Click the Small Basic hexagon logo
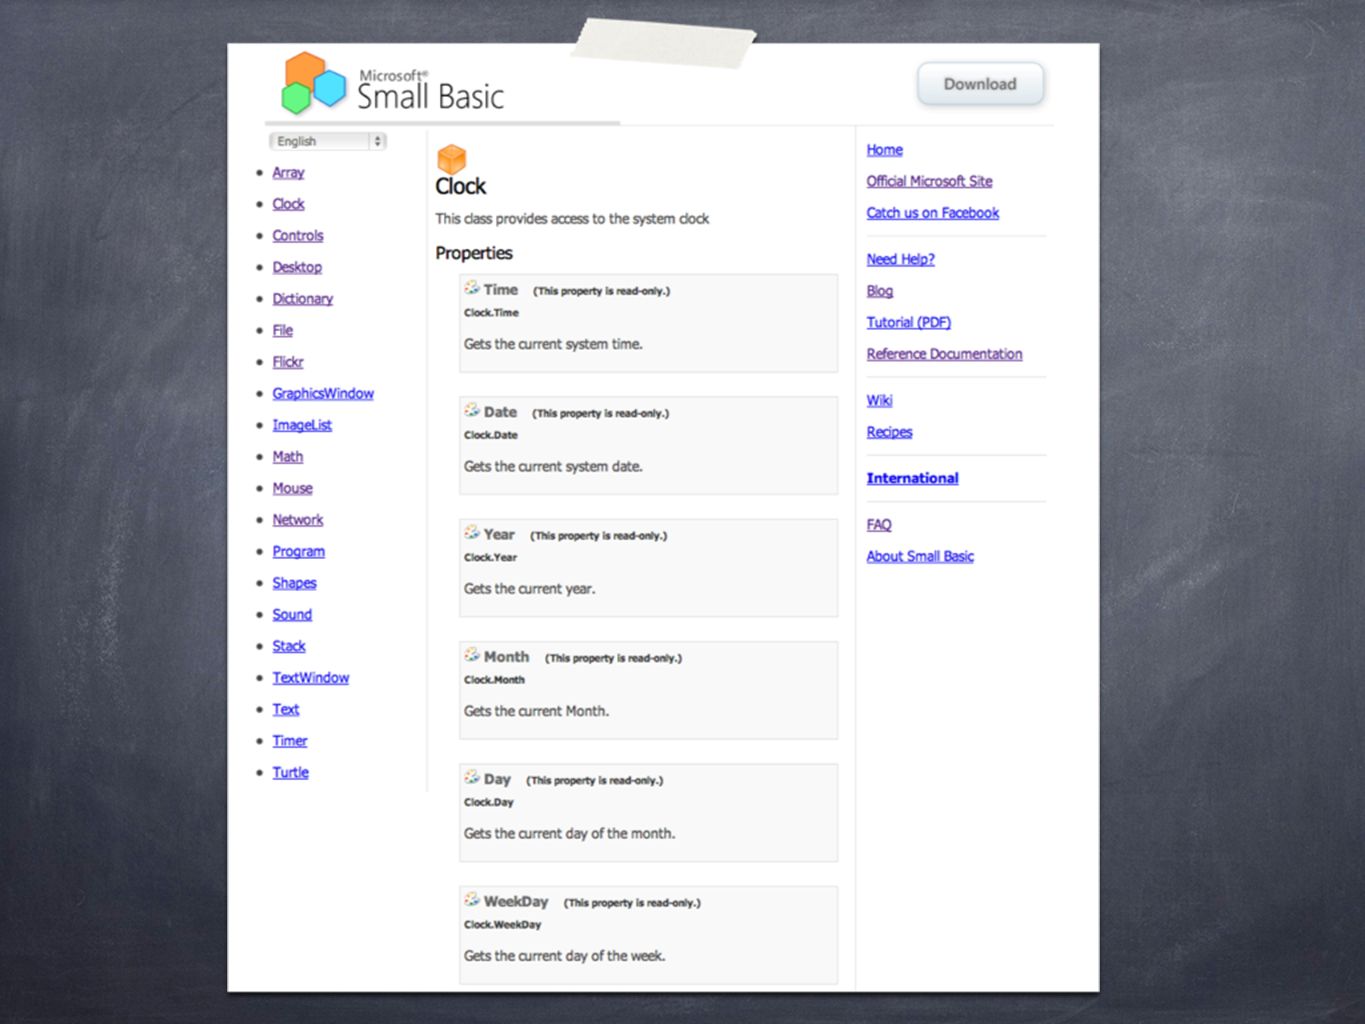This screenshot has width=1365, height=1024. pos(313,83)
